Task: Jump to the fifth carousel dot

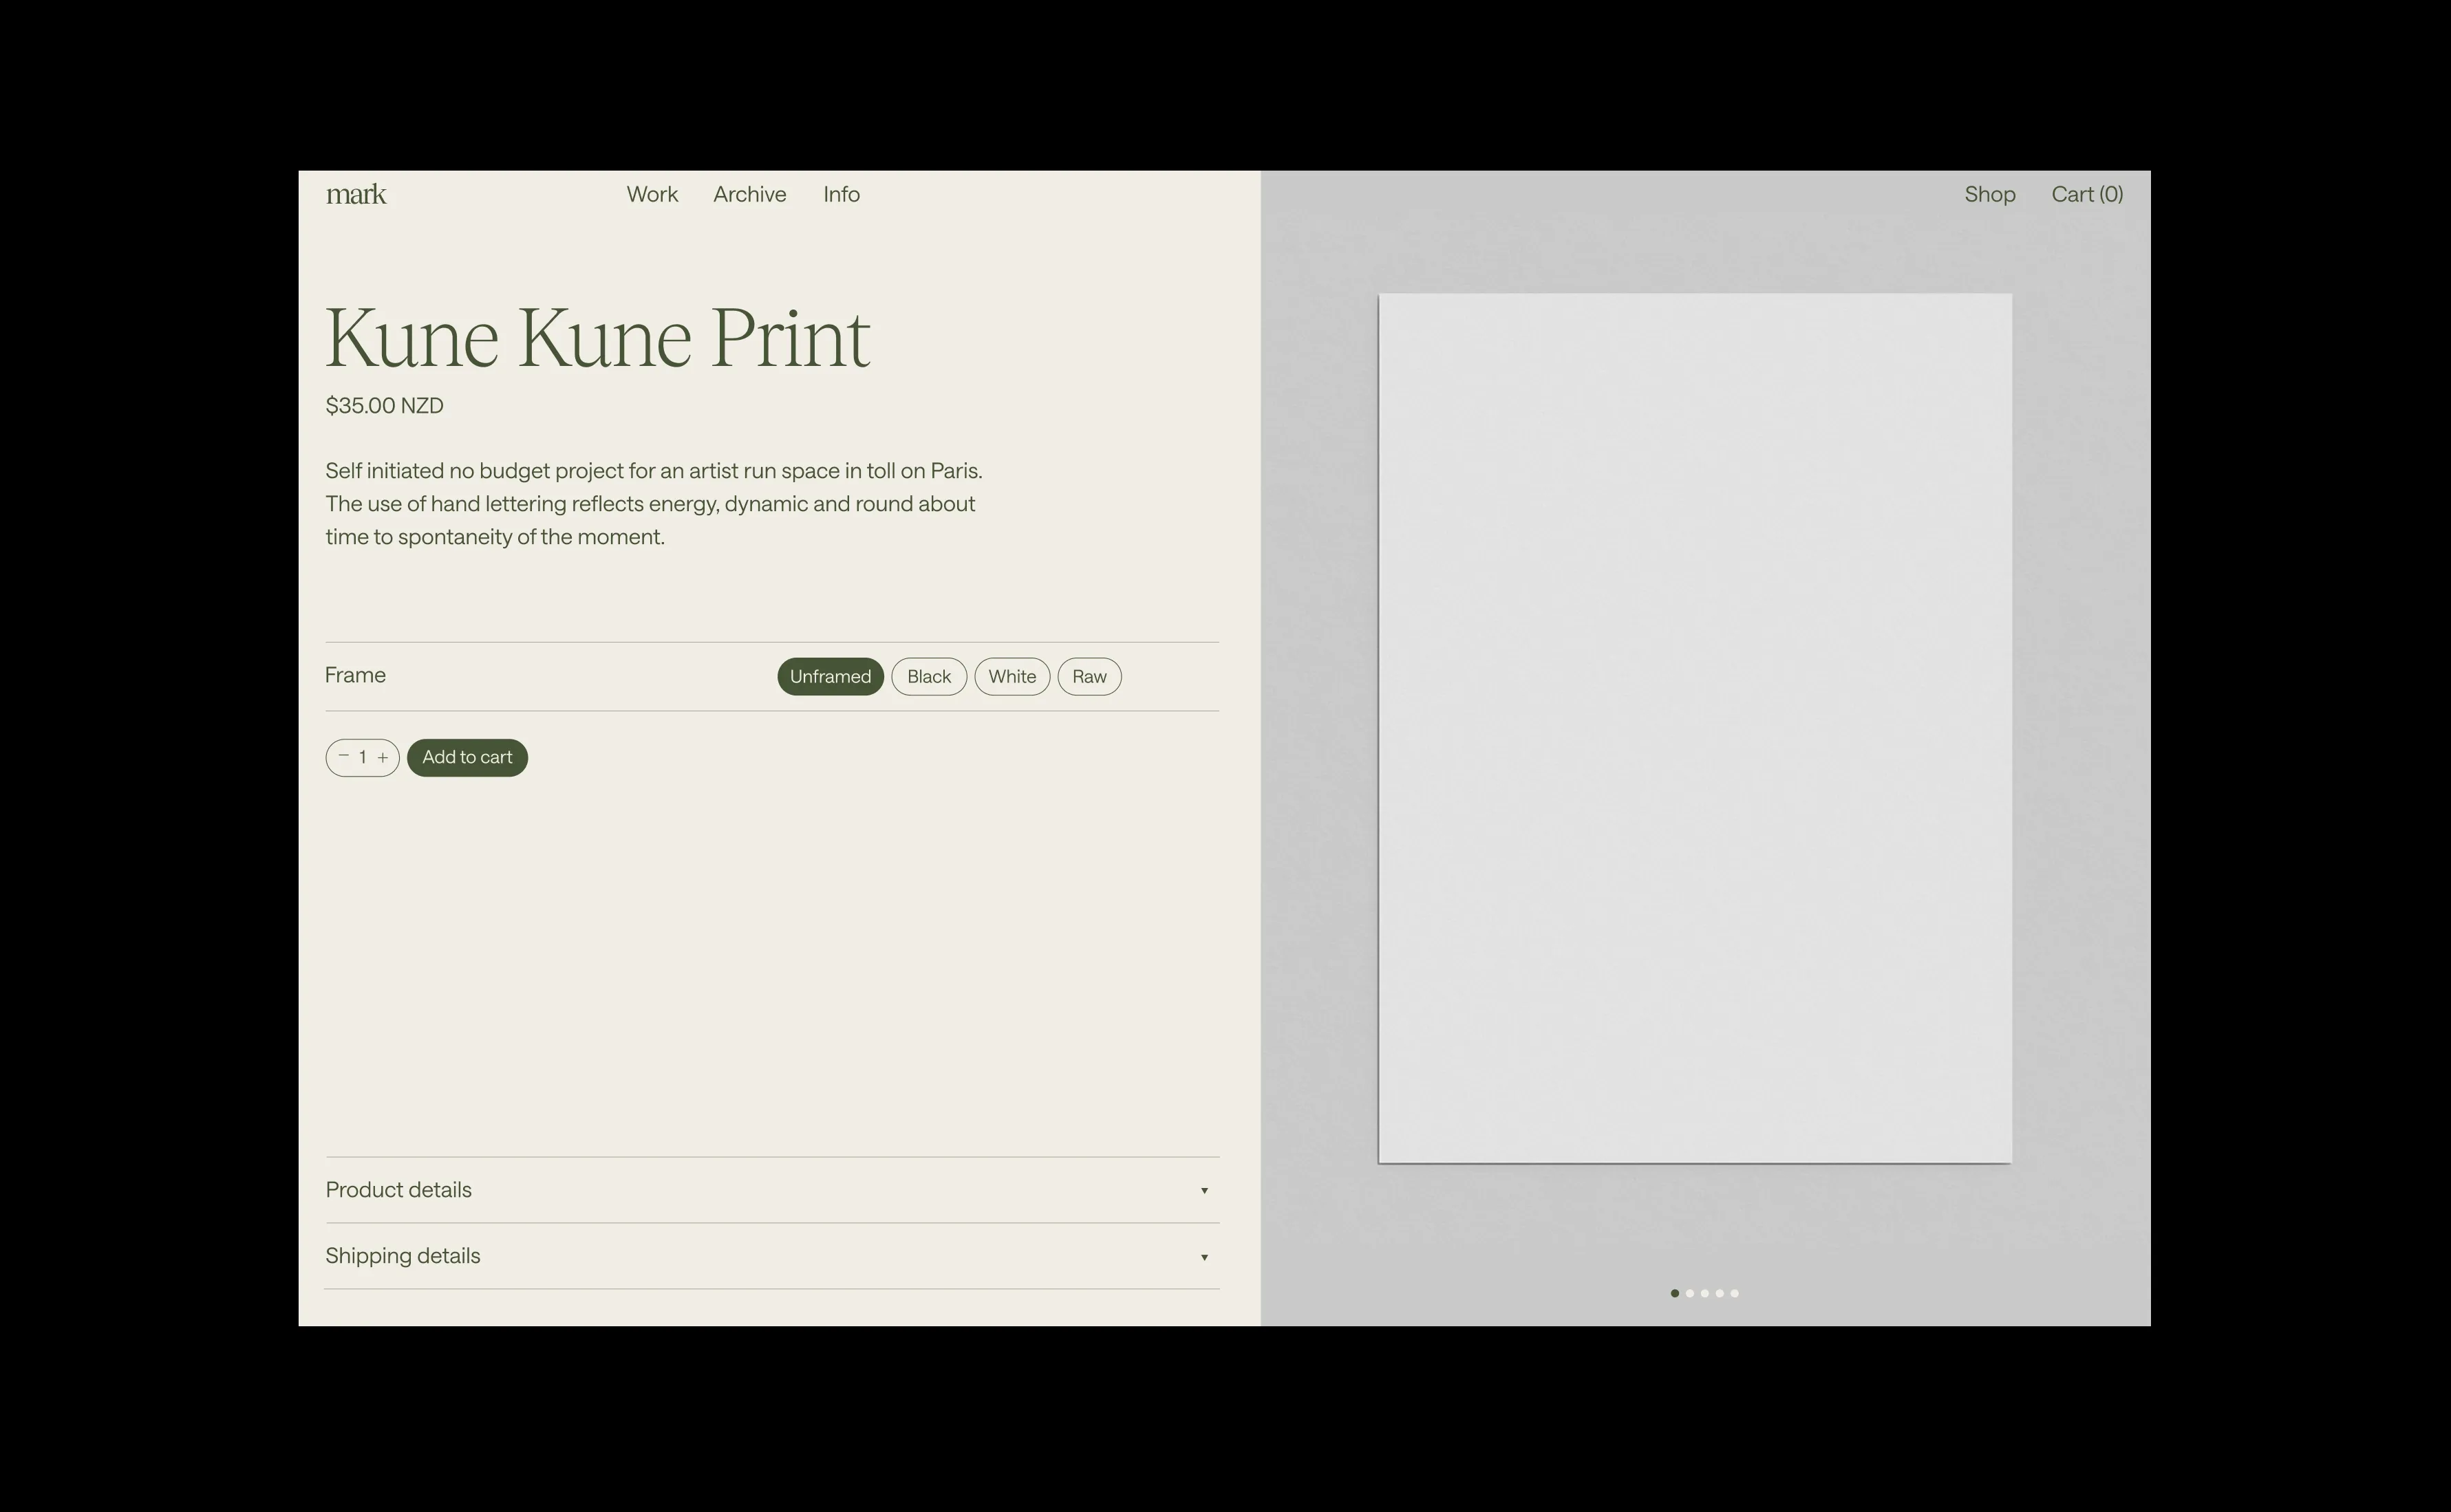Action: pos(1734,1293)
